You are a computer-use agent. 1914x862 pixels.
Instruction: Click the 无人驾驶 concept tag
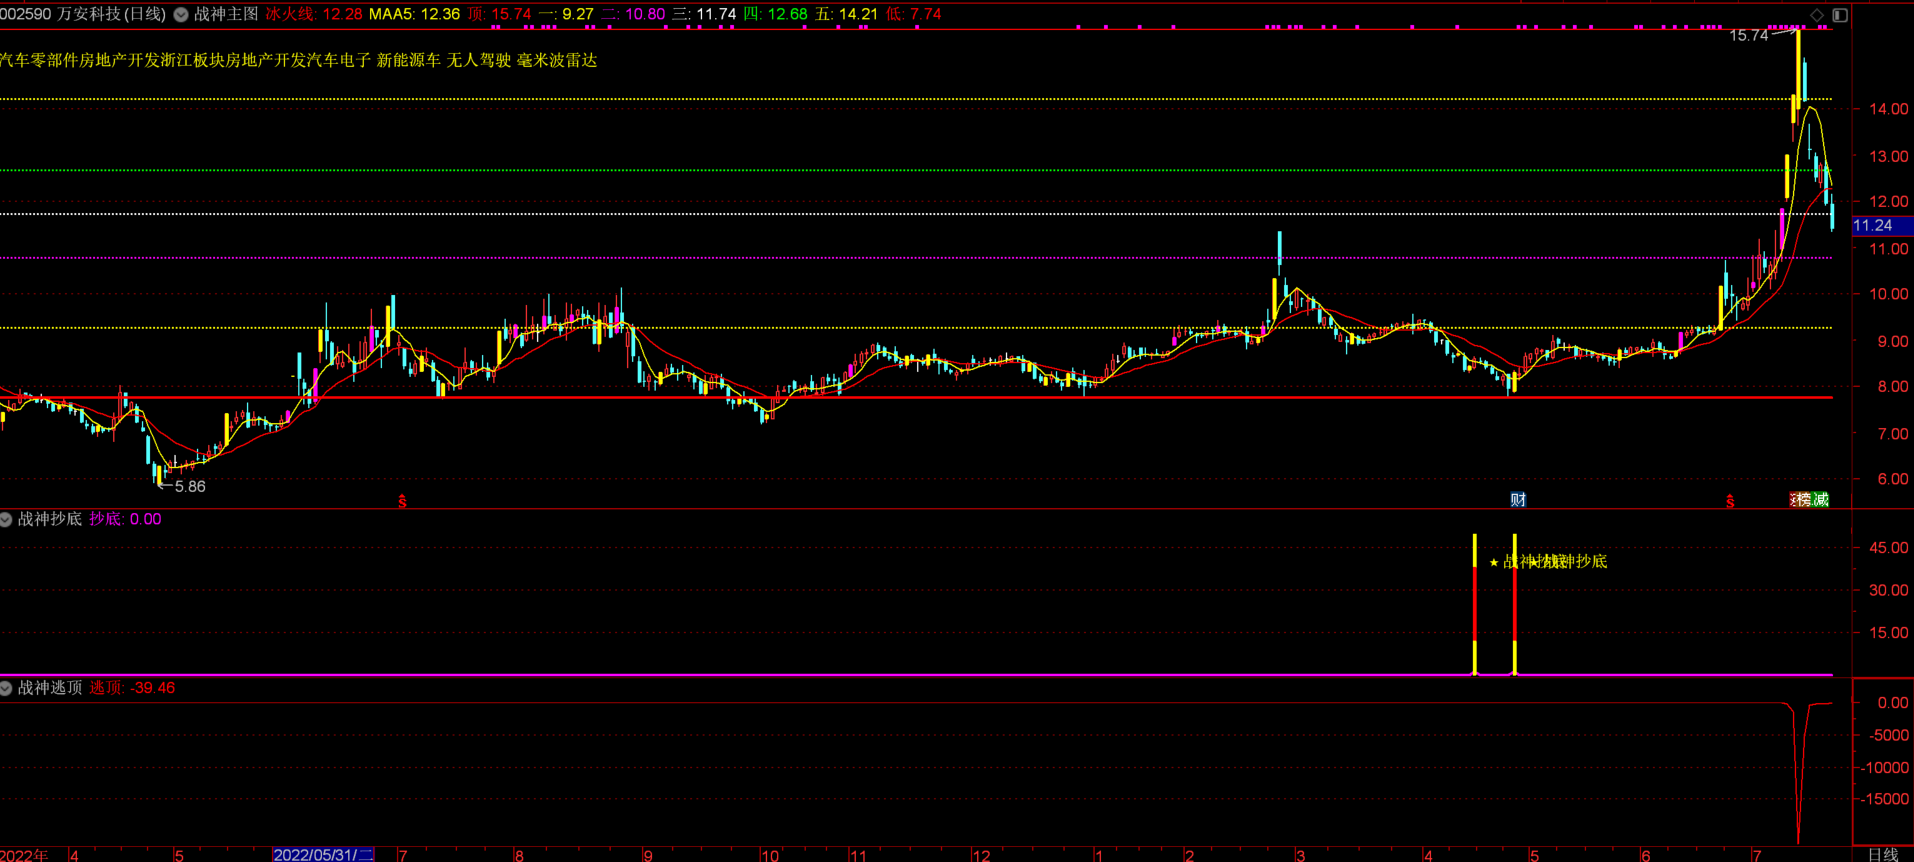coord(479,60)
